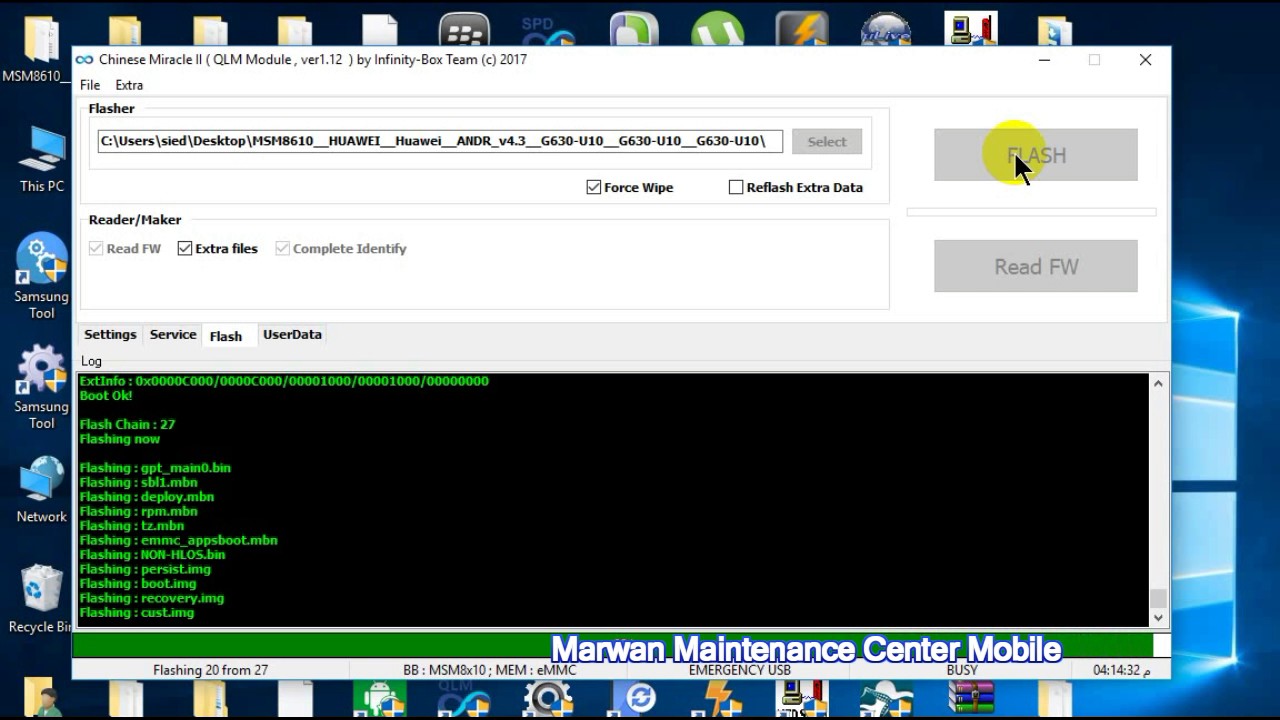Click the Log label above console
Viewport: 1280px width, 720px height.
[91, 361]
